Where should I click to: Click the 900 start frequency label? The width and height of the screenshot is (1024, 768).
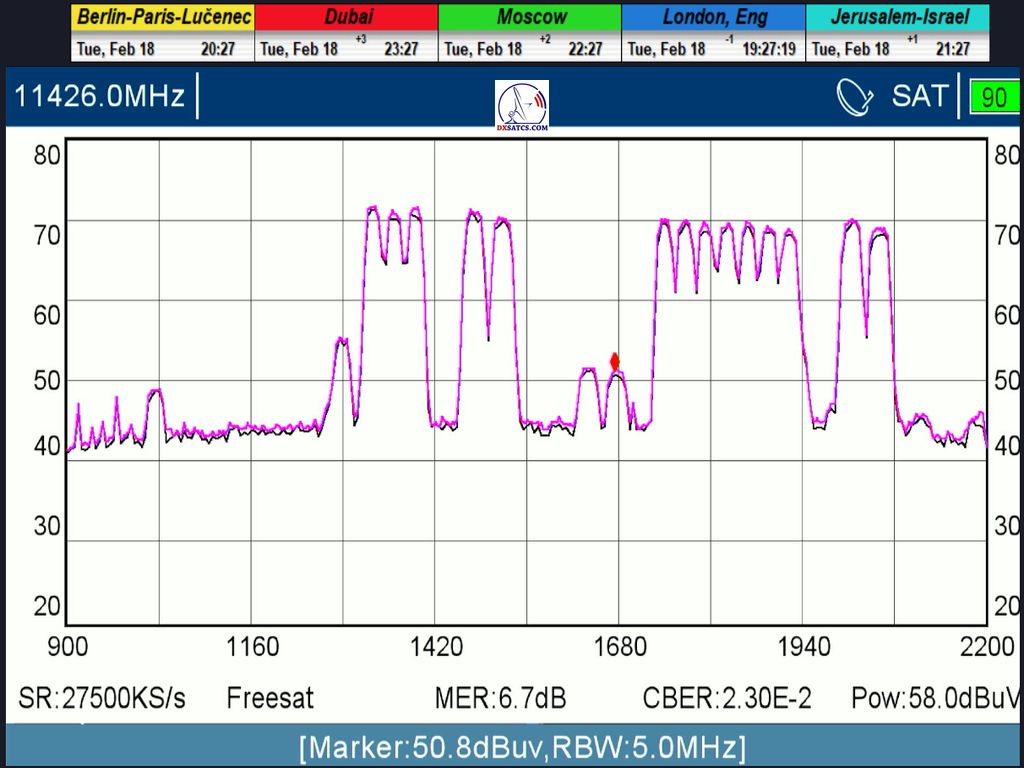(68, 647)
